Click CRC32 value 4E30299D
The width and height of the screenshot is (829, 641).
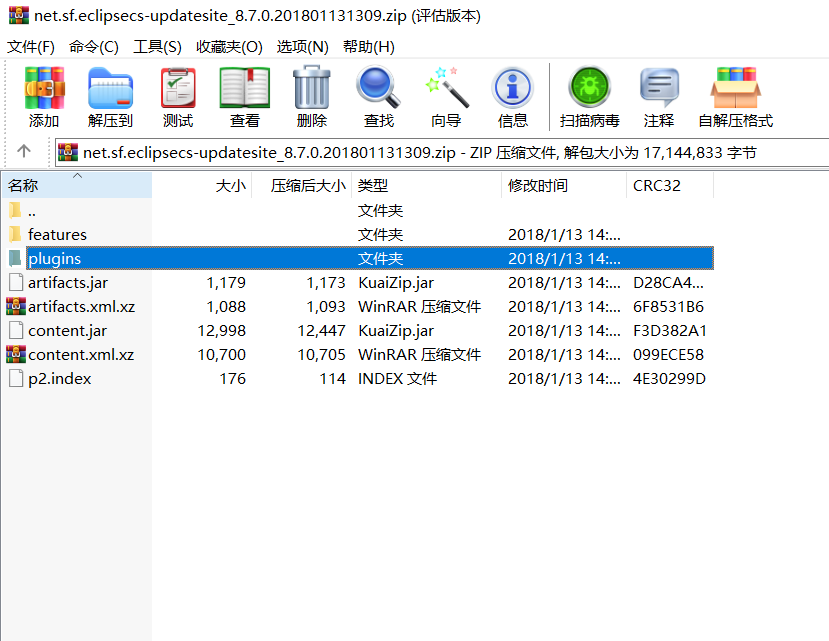click(669, 379)
